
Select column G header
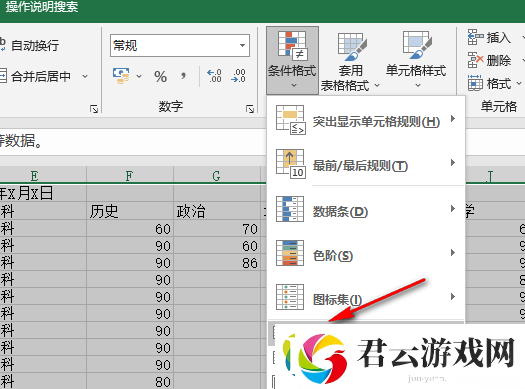(217, 175)
